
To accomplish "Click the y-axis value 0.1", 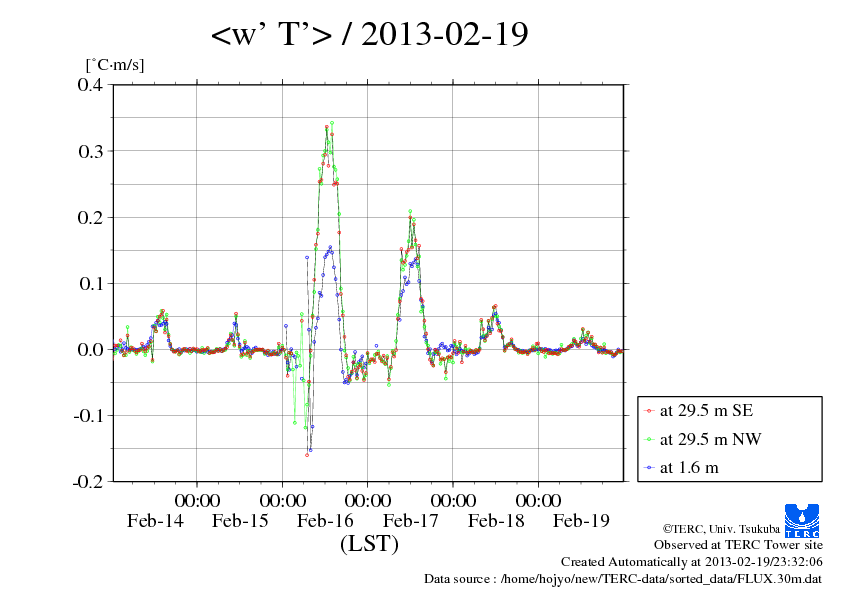I will tap(90, 283).
